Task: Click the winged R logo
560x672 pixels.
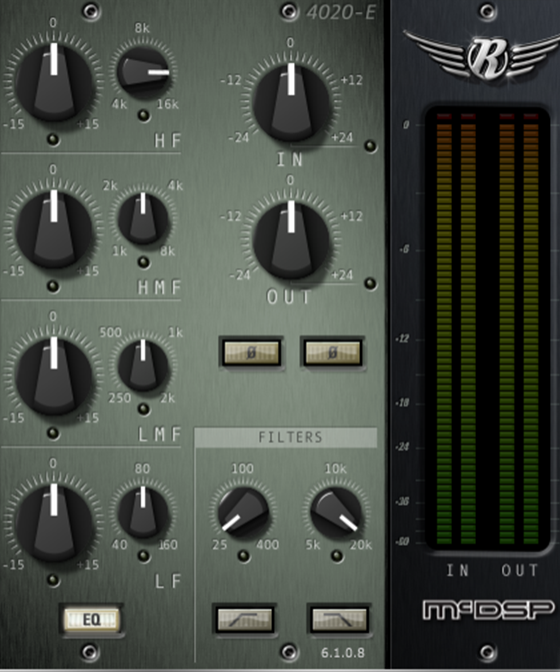Action: (482, 57)
